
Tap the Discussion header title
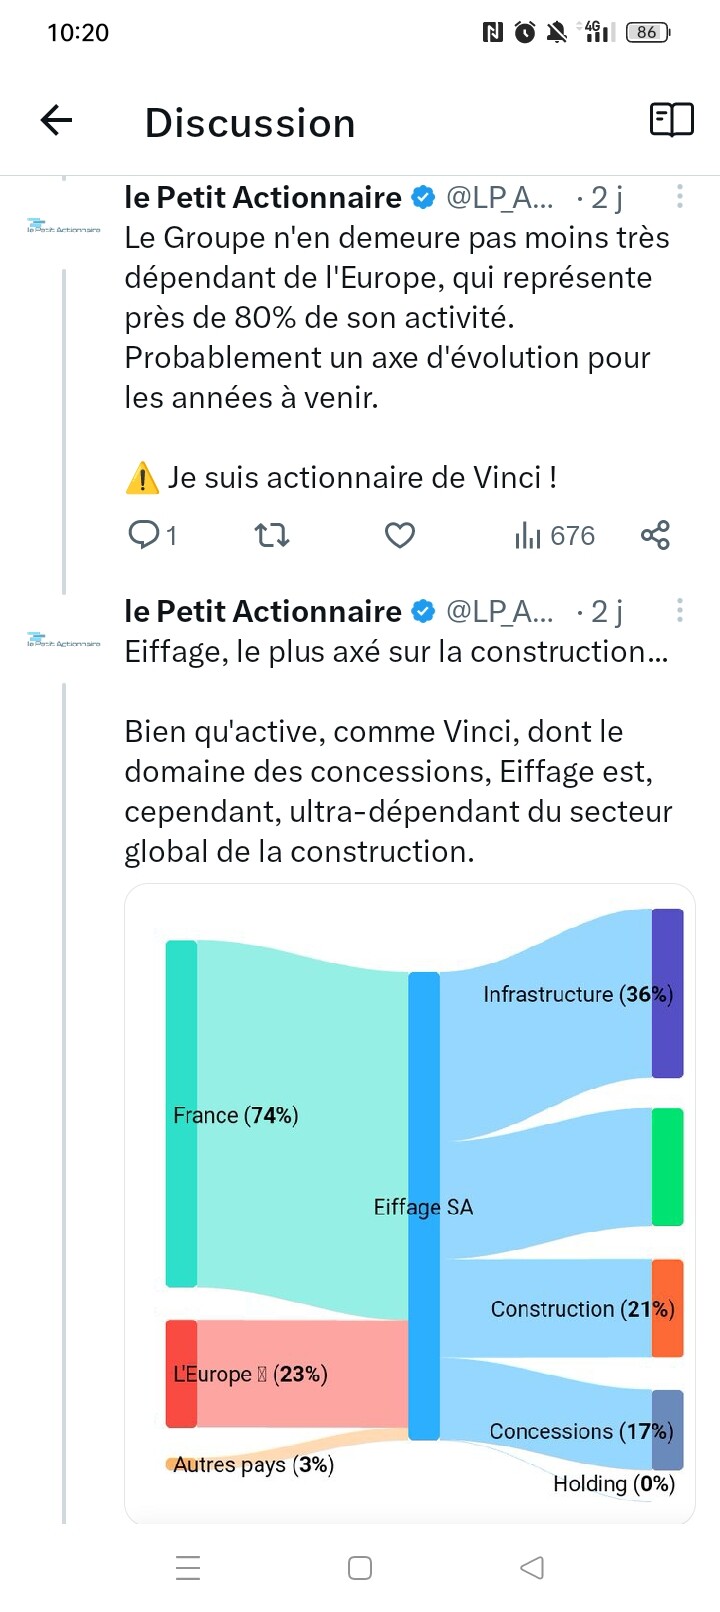click(x=250, y=123)
